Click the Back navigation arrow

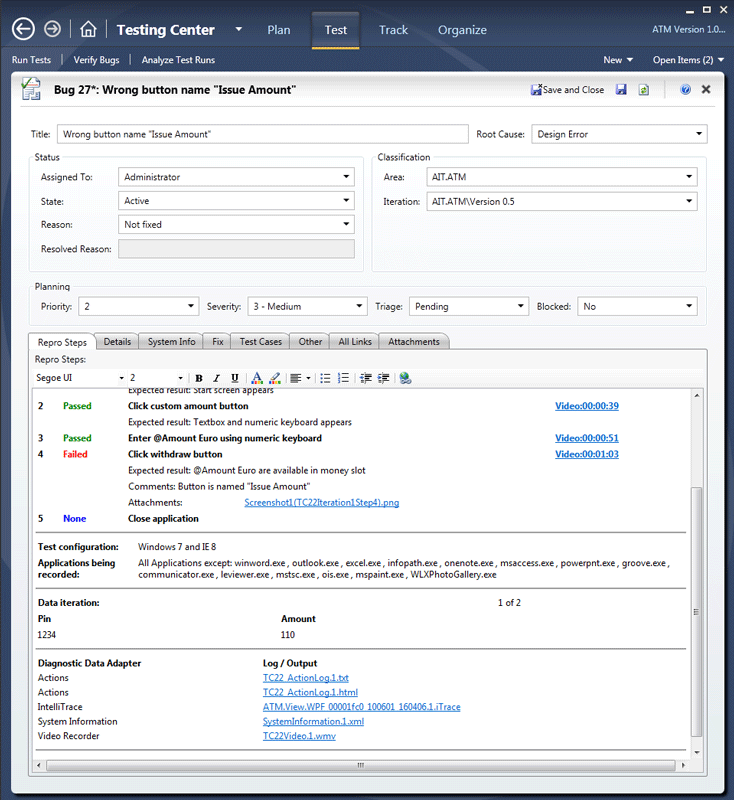point(23,29)
